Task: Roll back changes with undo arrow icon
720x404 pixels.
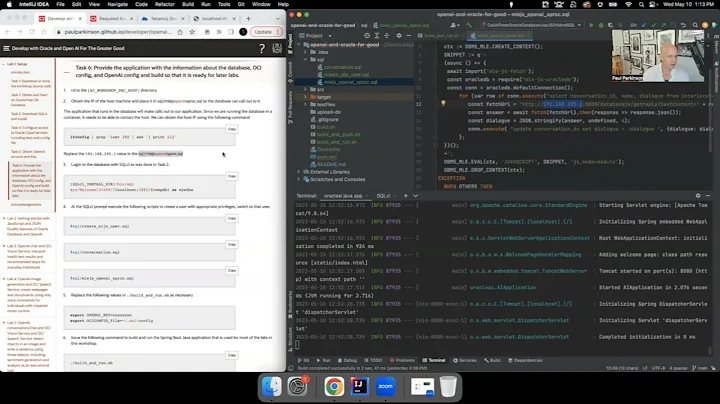Action: click(x=683, y=25)
